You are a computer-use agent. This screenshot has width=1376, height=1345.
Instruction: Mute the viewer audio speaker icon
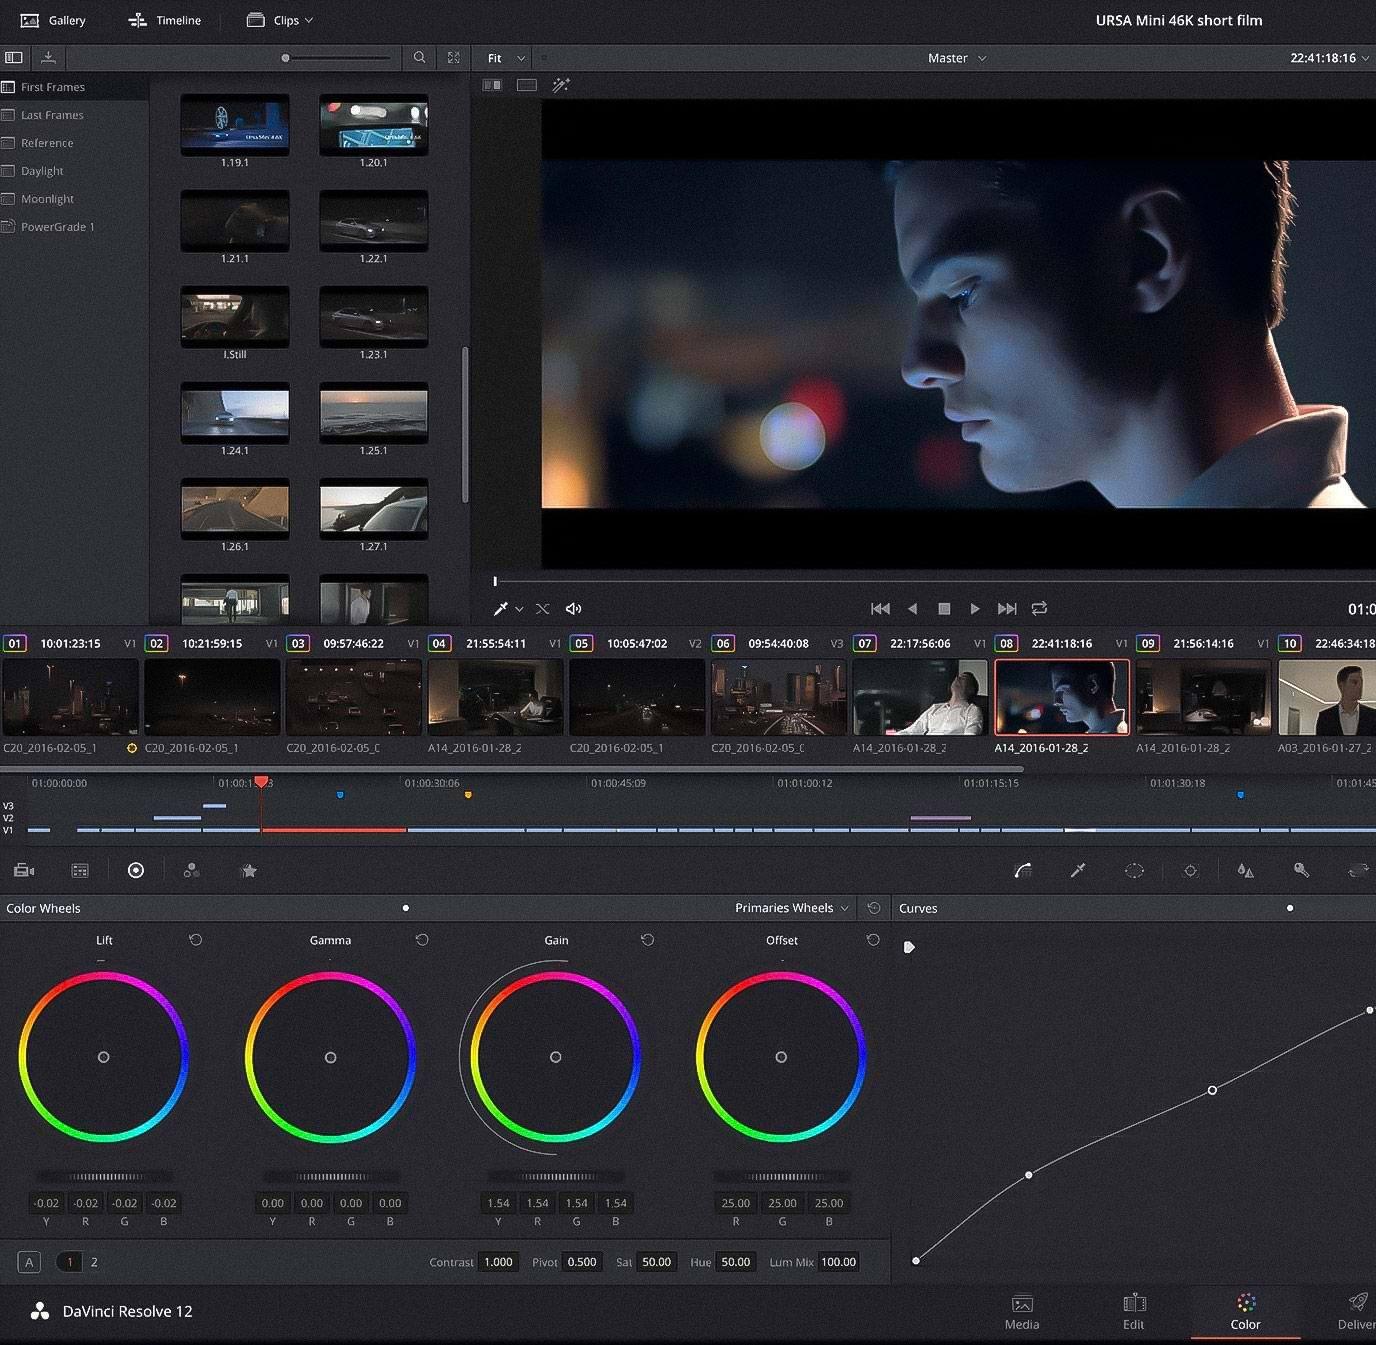[574, 609]
